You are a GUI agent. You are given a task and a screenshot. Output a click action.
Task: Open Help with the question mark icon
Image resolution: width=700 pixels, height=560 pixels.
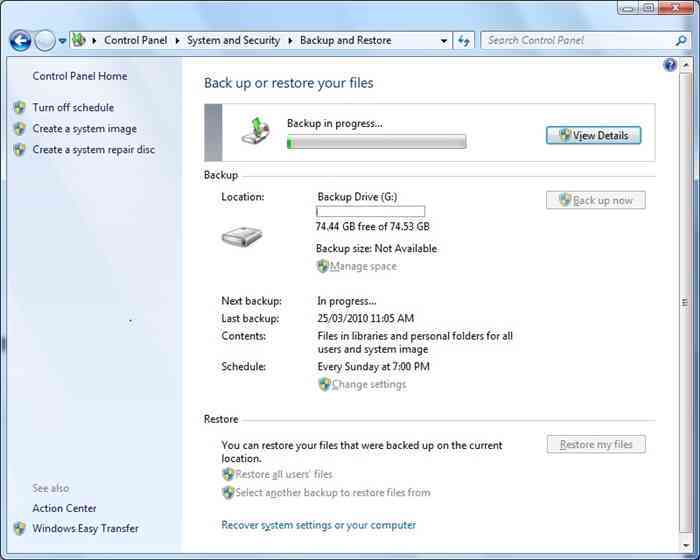(x=670, y=65)
